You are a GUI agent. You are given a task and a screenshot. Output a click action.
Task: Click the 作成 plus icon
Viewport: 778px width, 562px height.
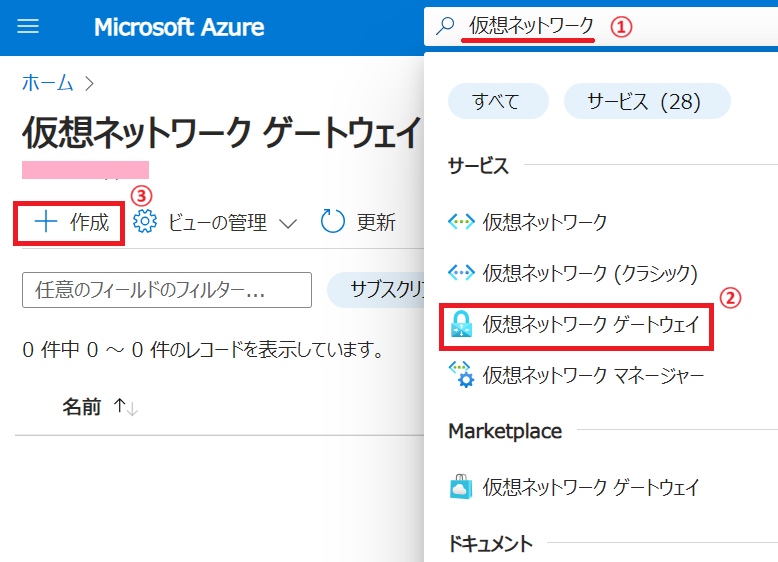(x=46, y=222)
